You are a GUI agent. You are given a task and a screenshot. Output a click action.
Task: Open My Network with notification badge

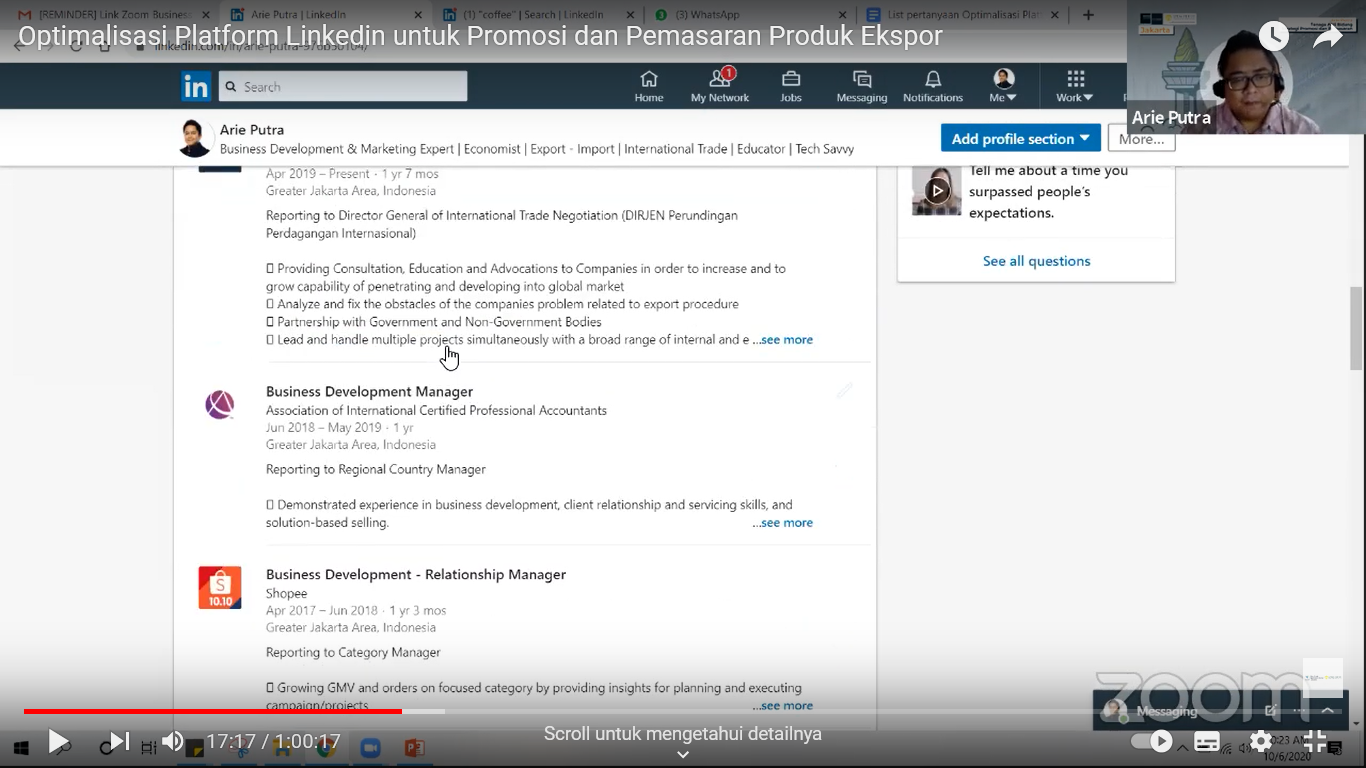719,86
